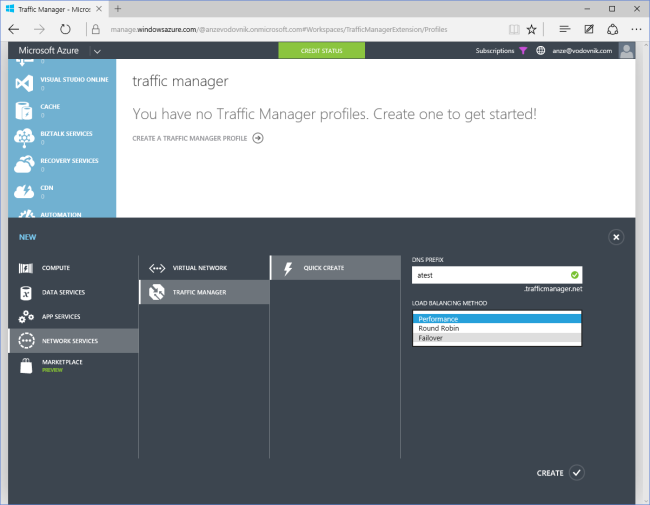Select the Network Services category
650x505 pixels.
73,341
